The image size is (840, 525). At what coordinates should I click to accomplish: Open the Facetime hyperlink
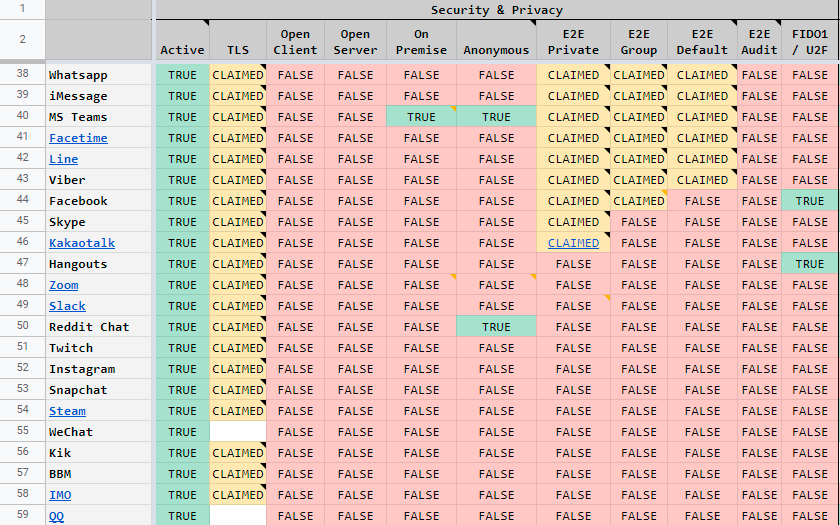[78, 138]
